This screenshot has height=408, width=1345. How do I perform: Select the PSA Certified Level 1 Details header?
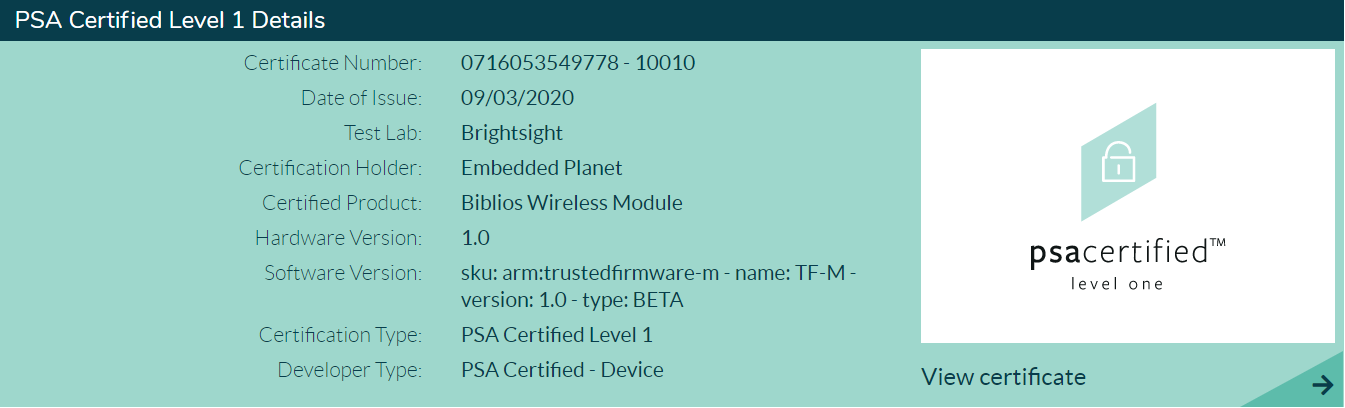[170, 20]
